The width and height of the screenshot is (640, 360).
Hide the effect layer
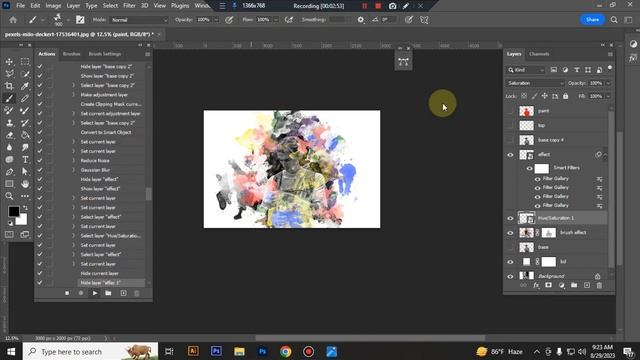(x=510, y=155)
